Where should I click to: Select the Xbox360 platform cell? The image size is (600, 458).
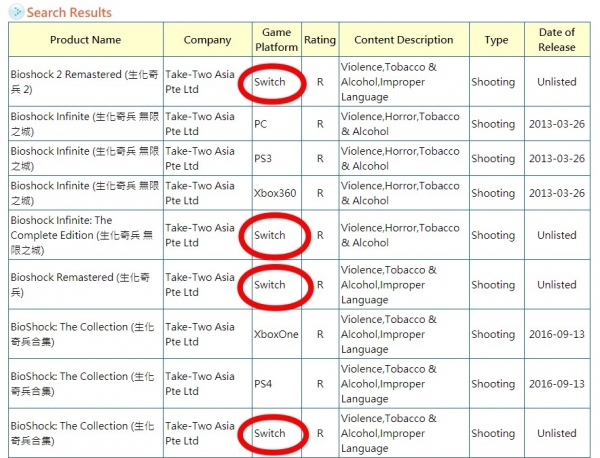(274, 193)
